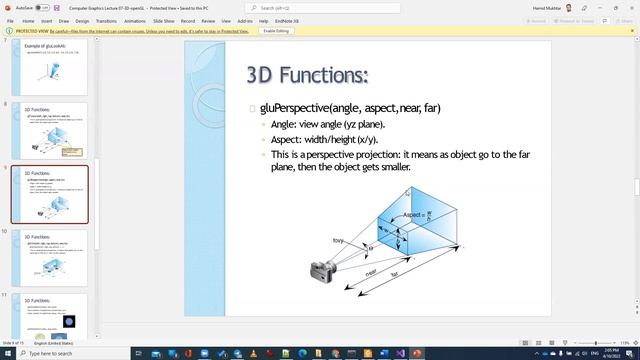Image resolution: width=640 pixels, height=360 pixels.
Task: Click the Comments speech-bubble icon
Action: click(605, 21)
